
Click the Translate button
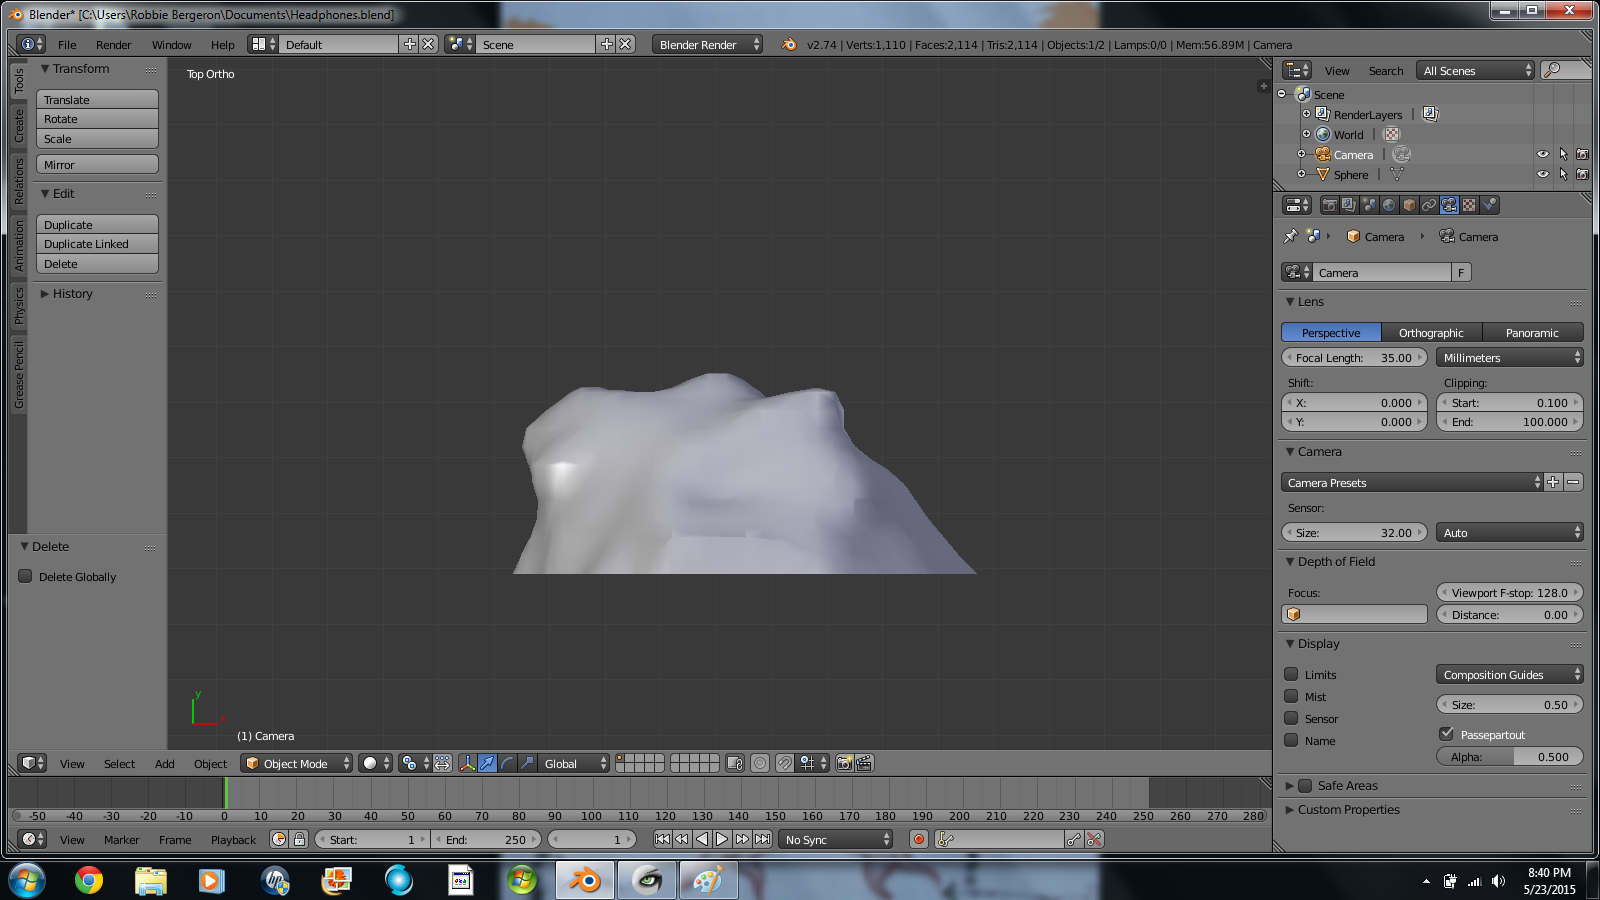[x=97, y=99]
